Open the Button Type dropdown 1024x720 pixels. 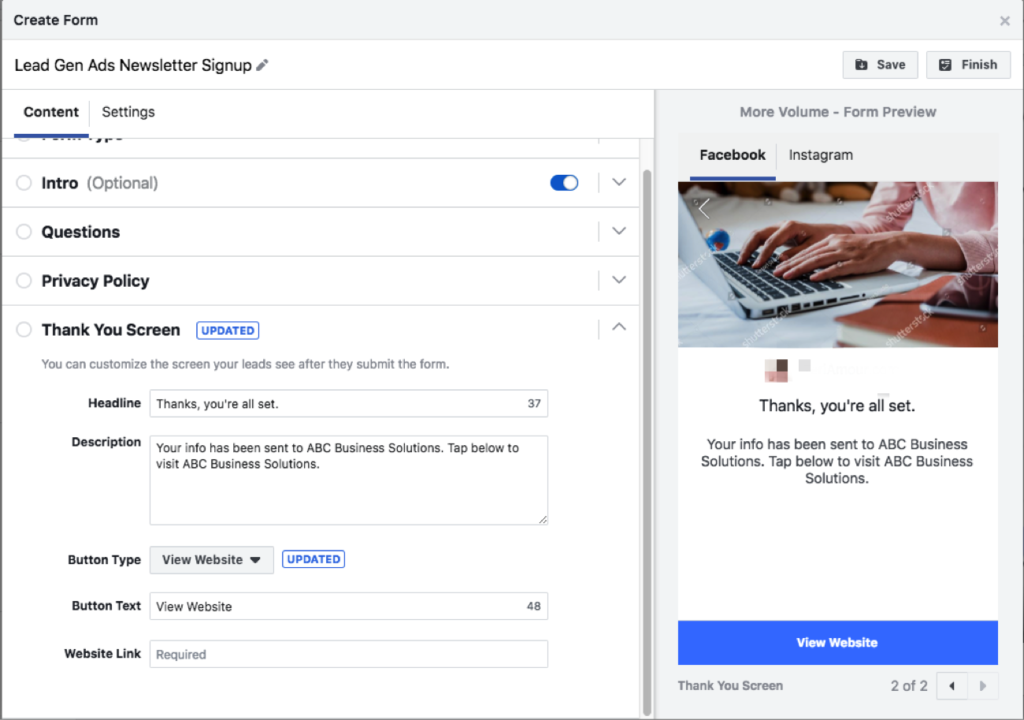coord(211,560)
